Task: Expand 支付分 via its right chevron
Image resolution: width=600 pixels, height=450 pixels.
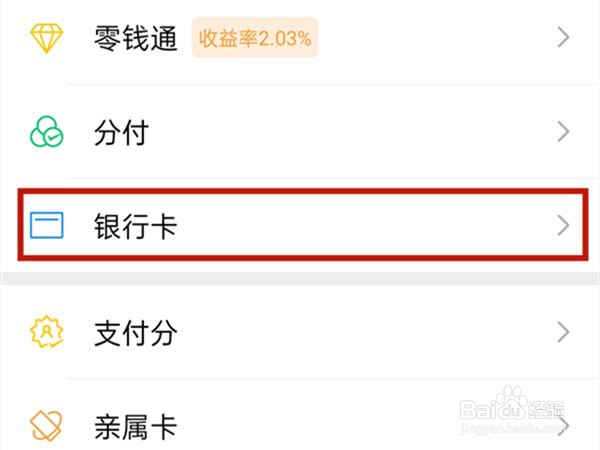Action: 563,332
